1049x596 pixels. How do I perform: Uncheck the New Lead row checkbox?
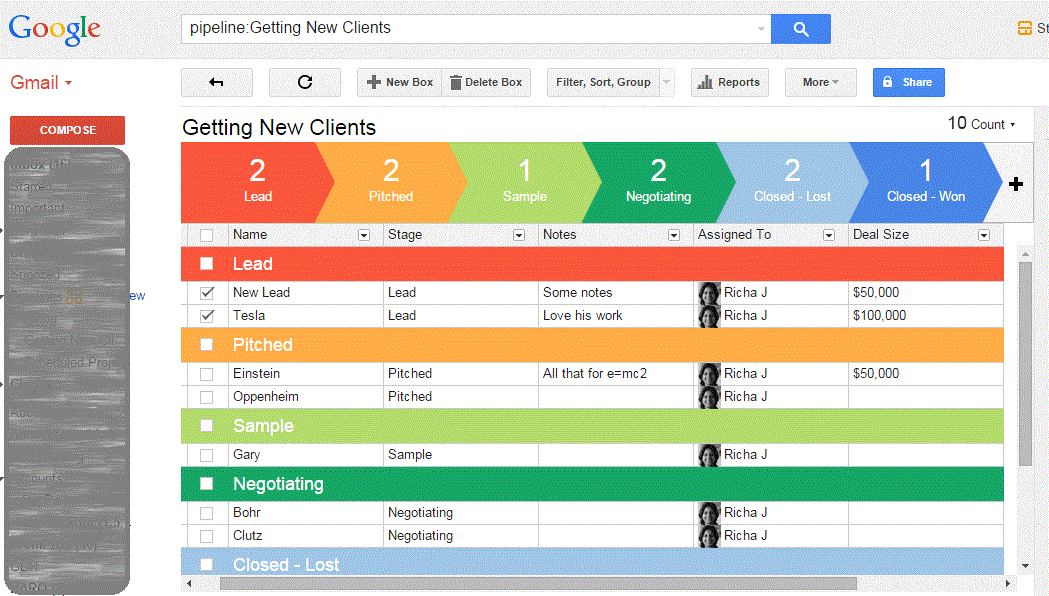207,293
